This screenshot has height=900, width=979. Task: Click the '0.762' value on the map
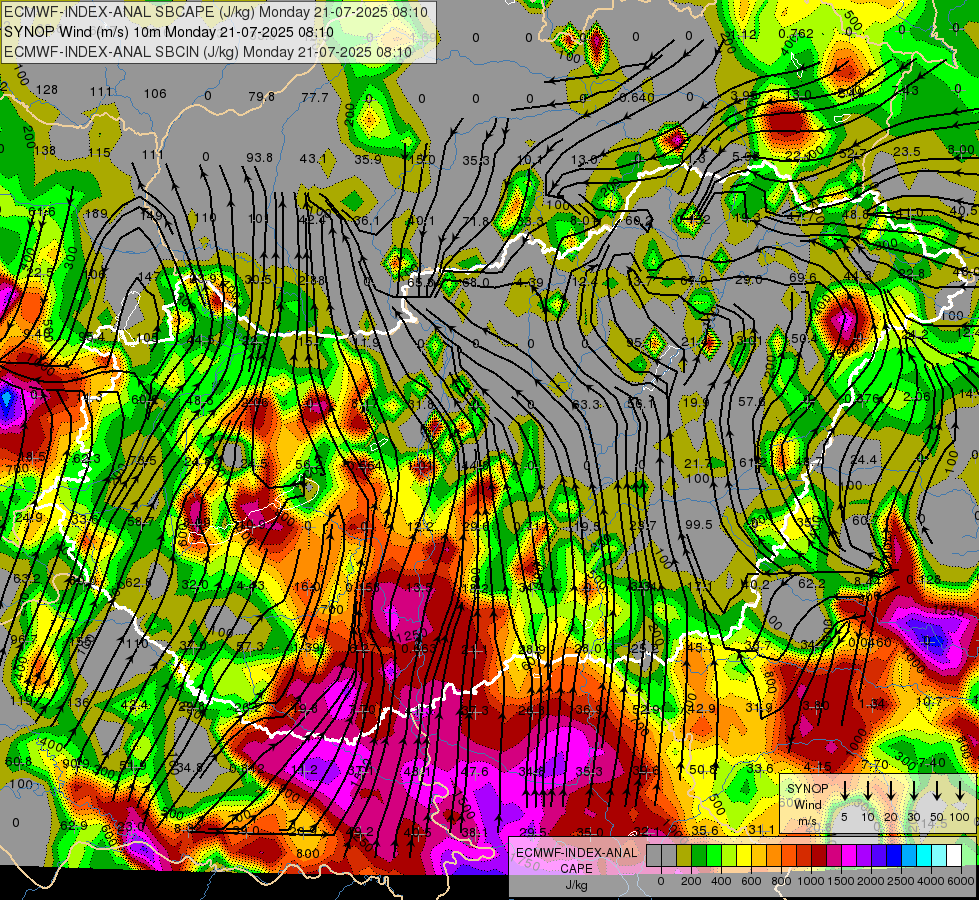coord(796,33)
